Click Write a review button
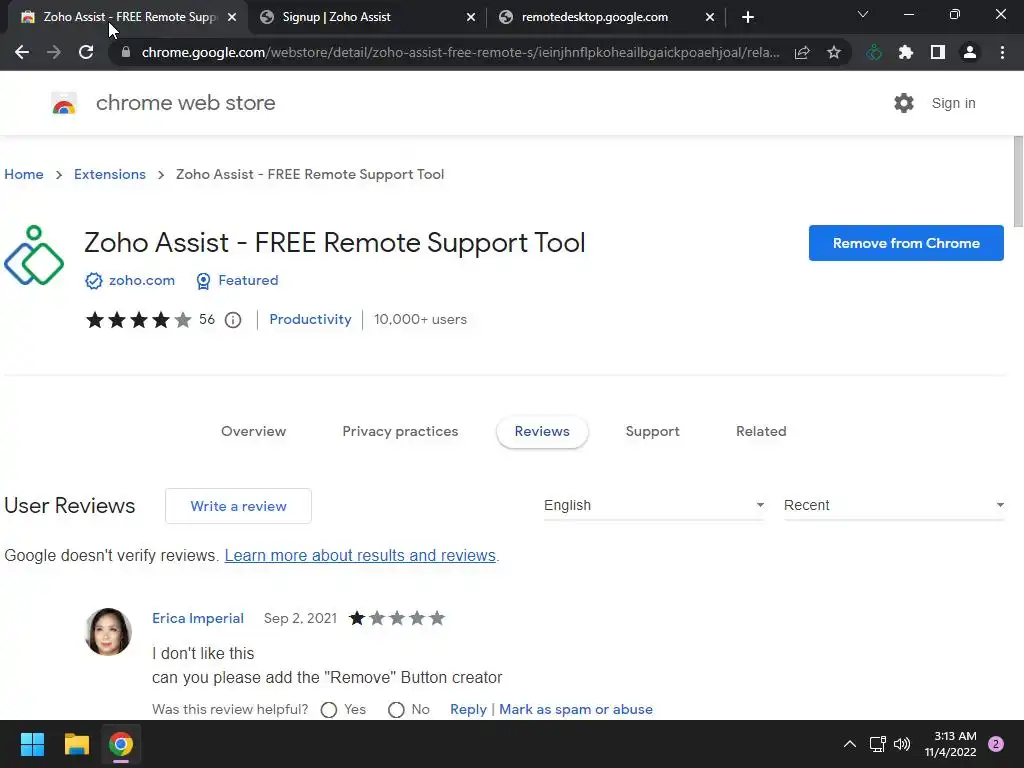Image resolution: width=1024 pixels, height=768 pixels. 238,506
